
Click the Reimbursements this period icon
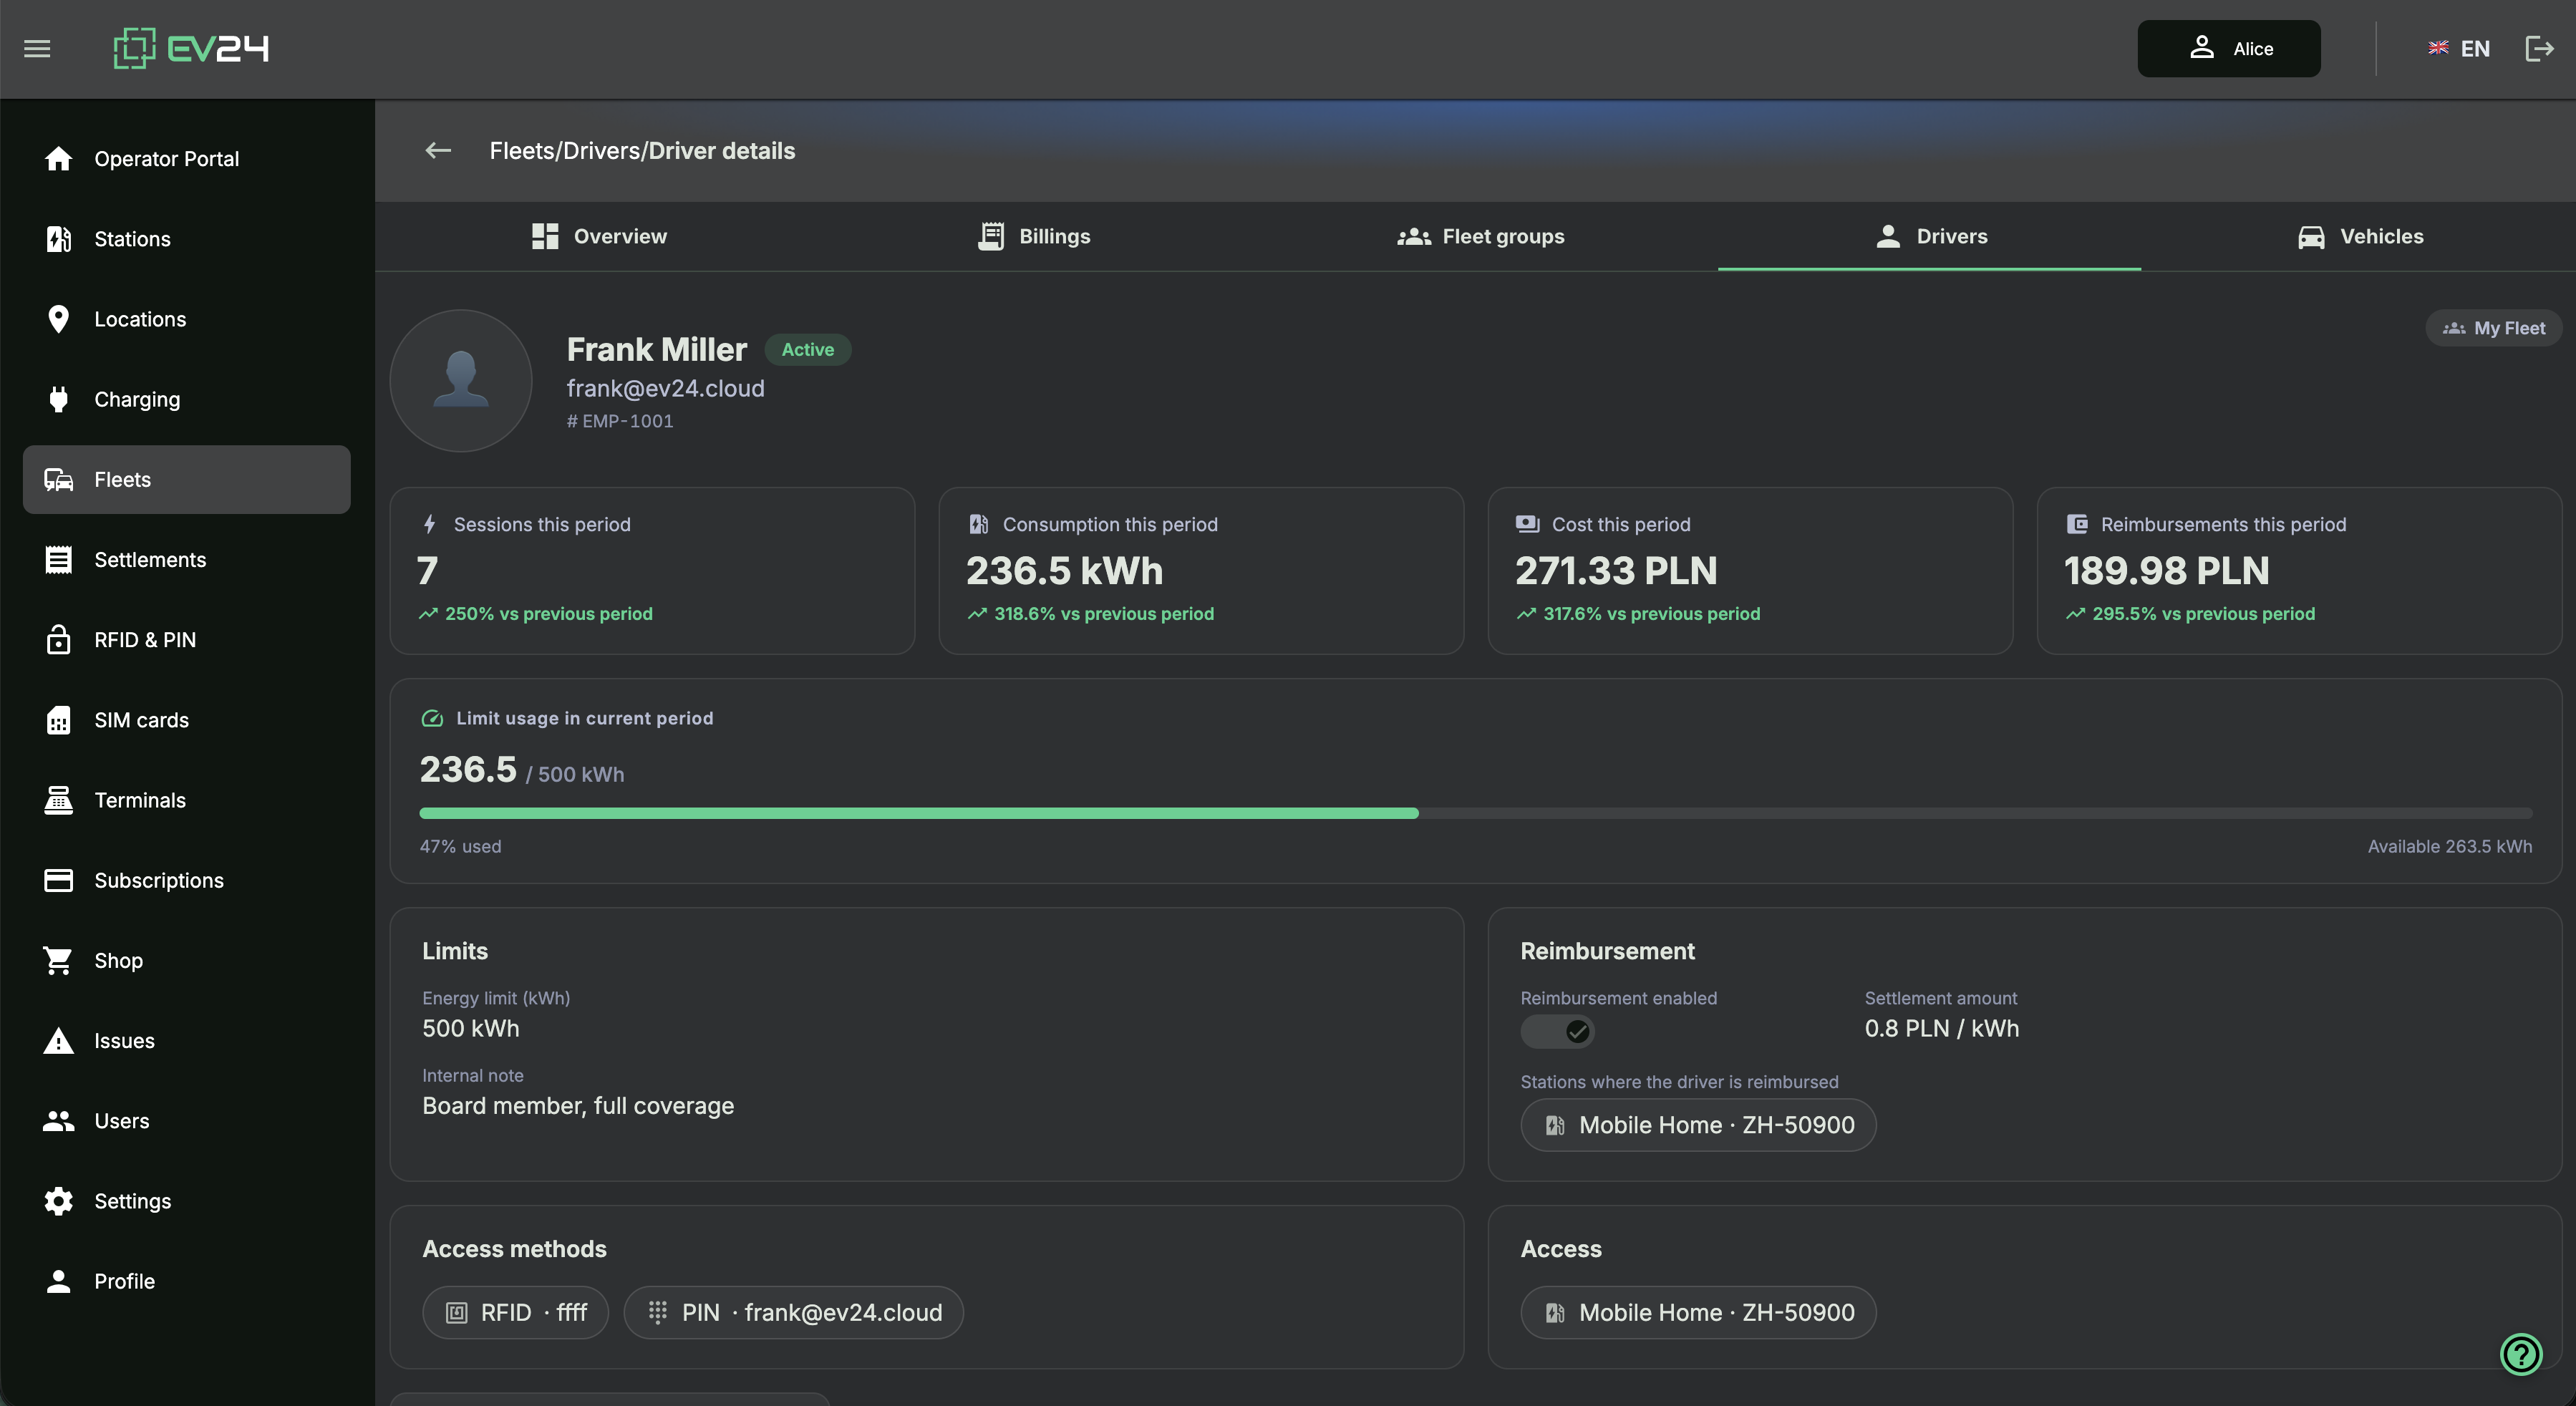[x=2077, y=524]
